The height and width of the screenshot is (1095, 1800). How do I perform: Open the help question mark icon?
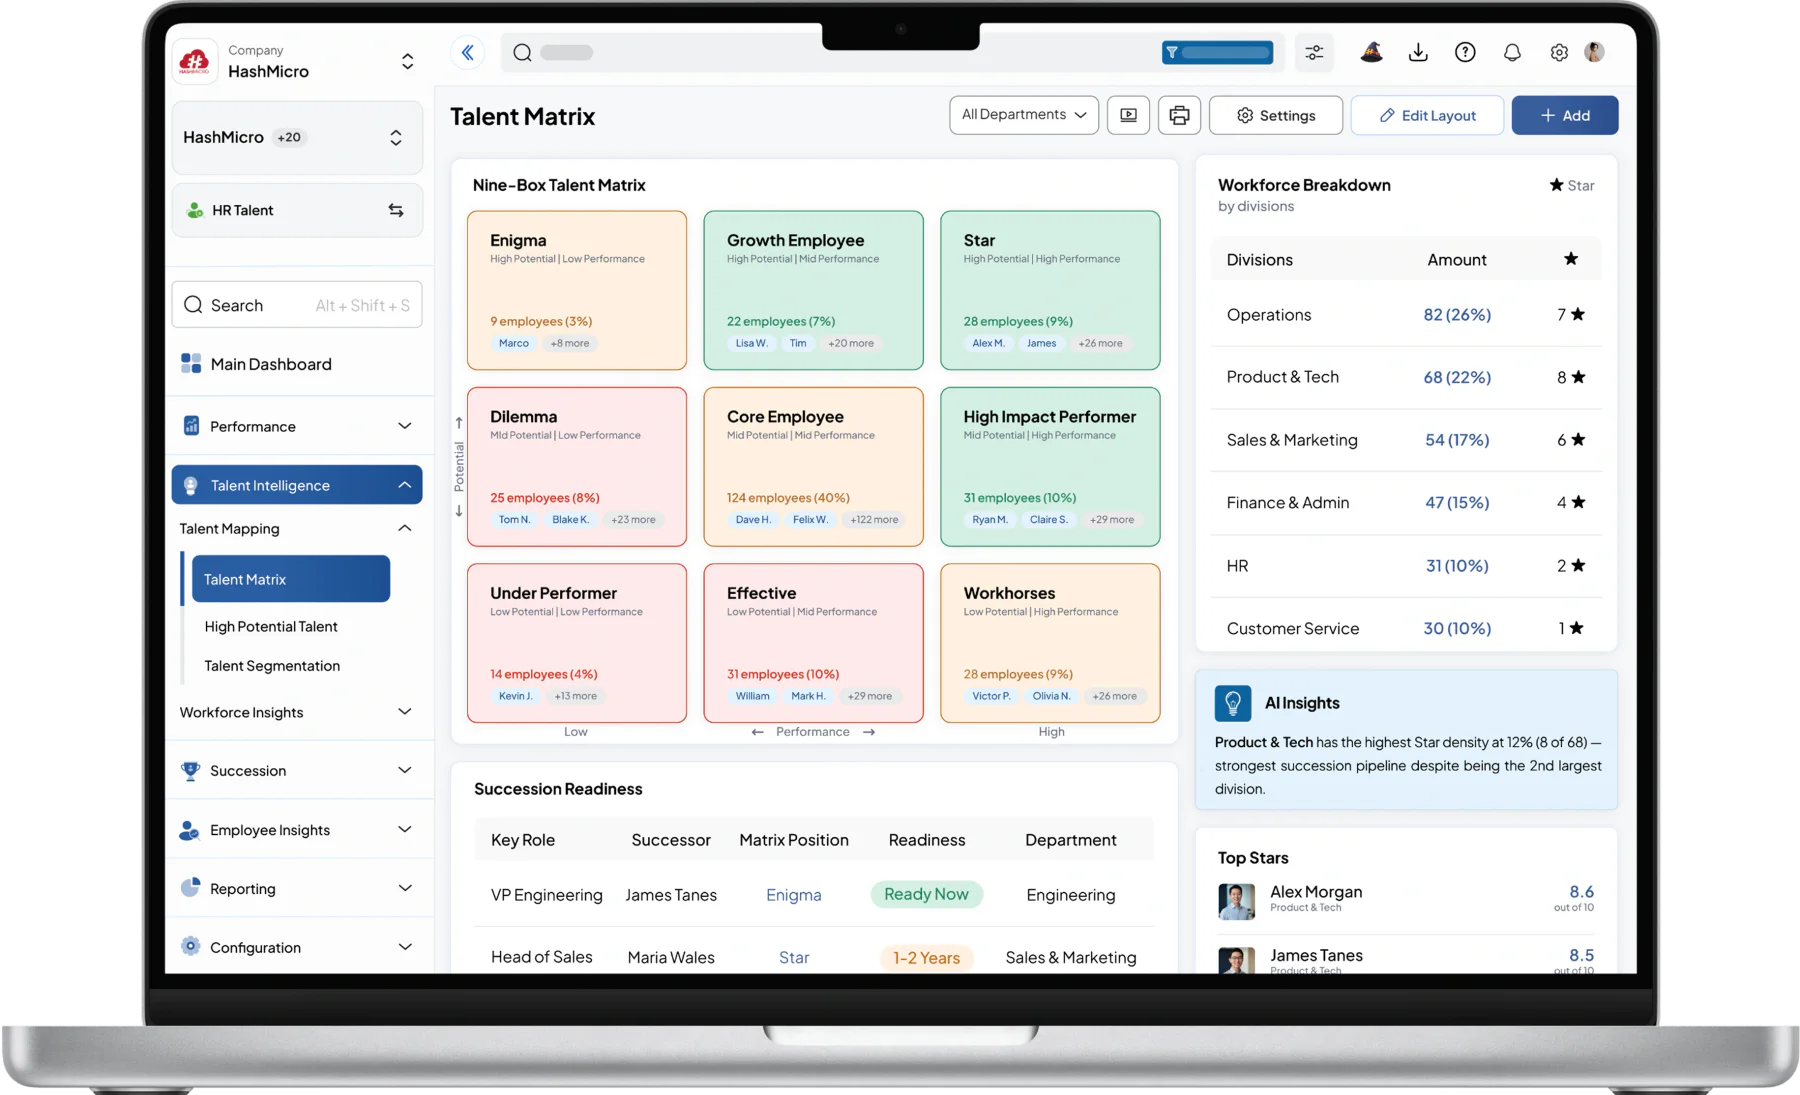(x=1465, y=52)
